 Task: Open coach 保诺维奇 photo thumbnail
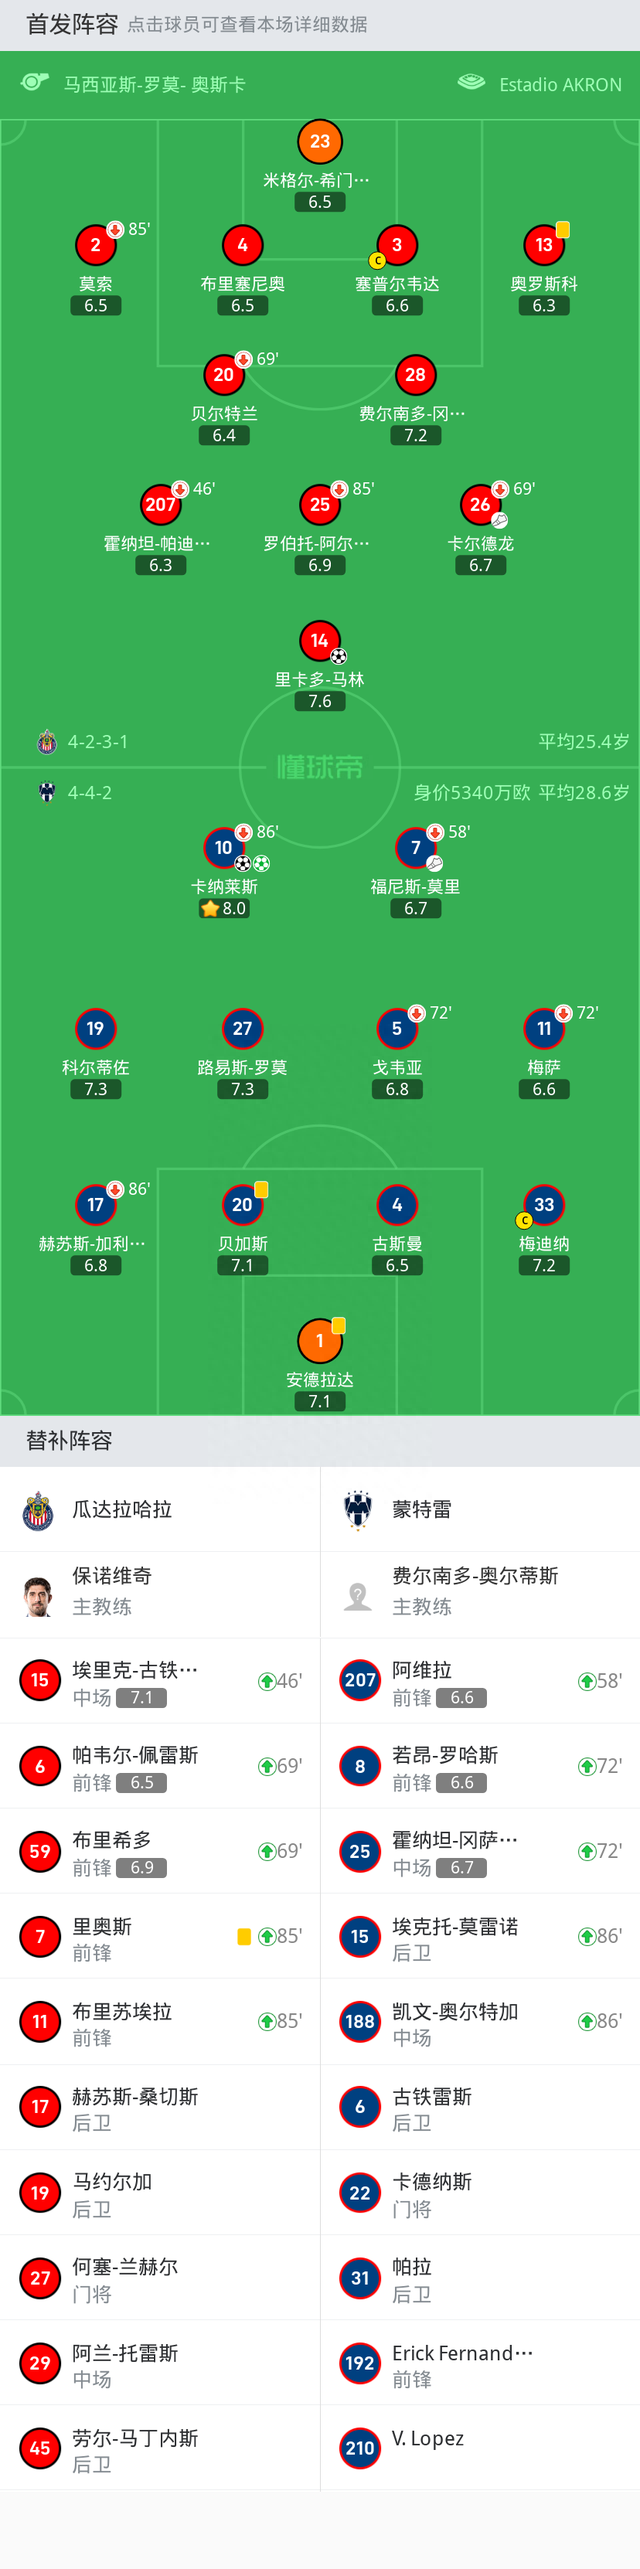(38, 1595)
